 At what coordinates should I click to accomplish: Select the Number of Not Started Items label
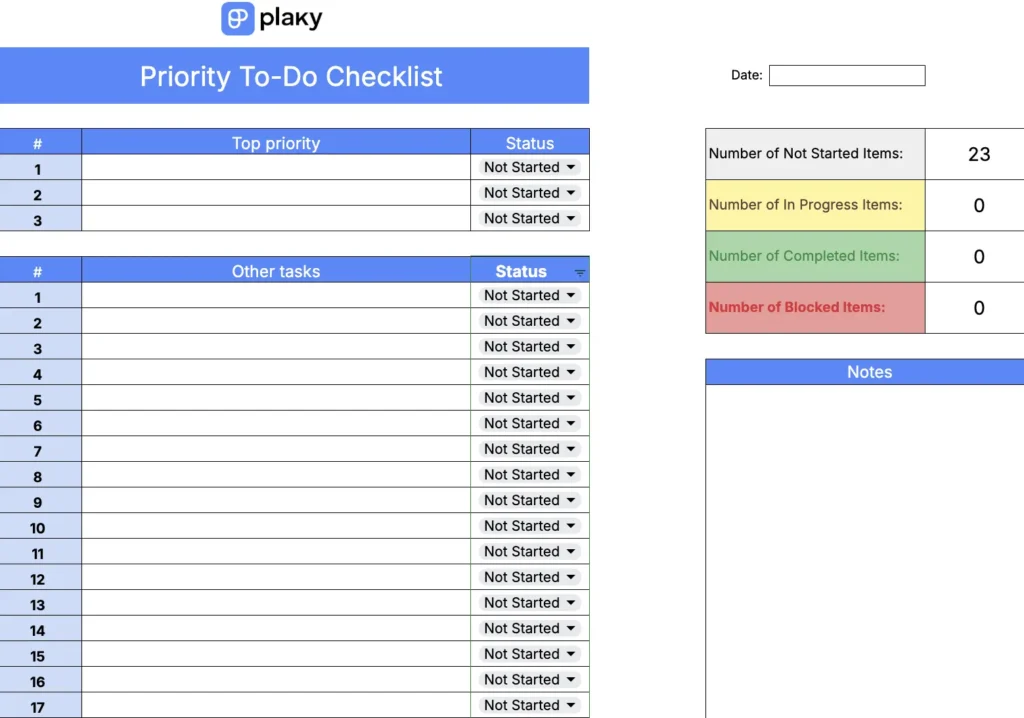(x=815, y=154)
